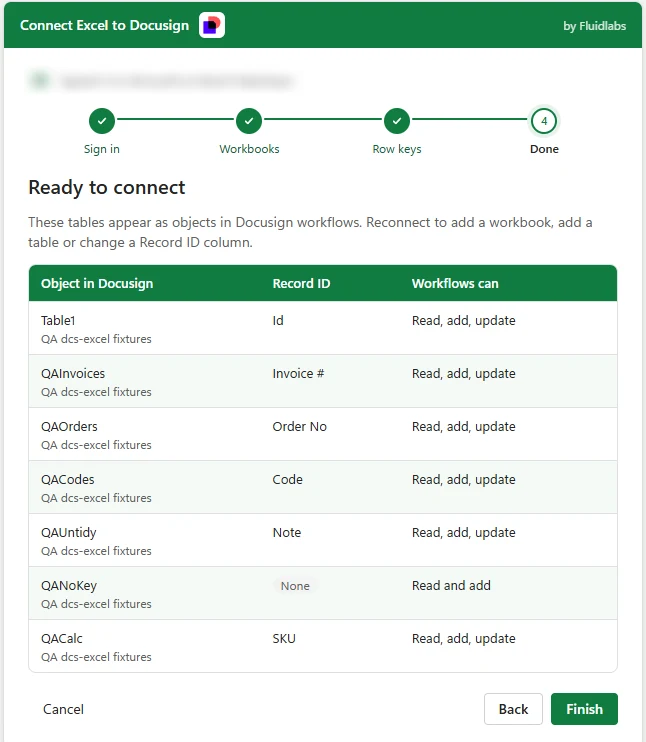Click 'Read, add, update' in the QACalc row
The width and height of the screenshot is (646, 742).
click(463, 639)
